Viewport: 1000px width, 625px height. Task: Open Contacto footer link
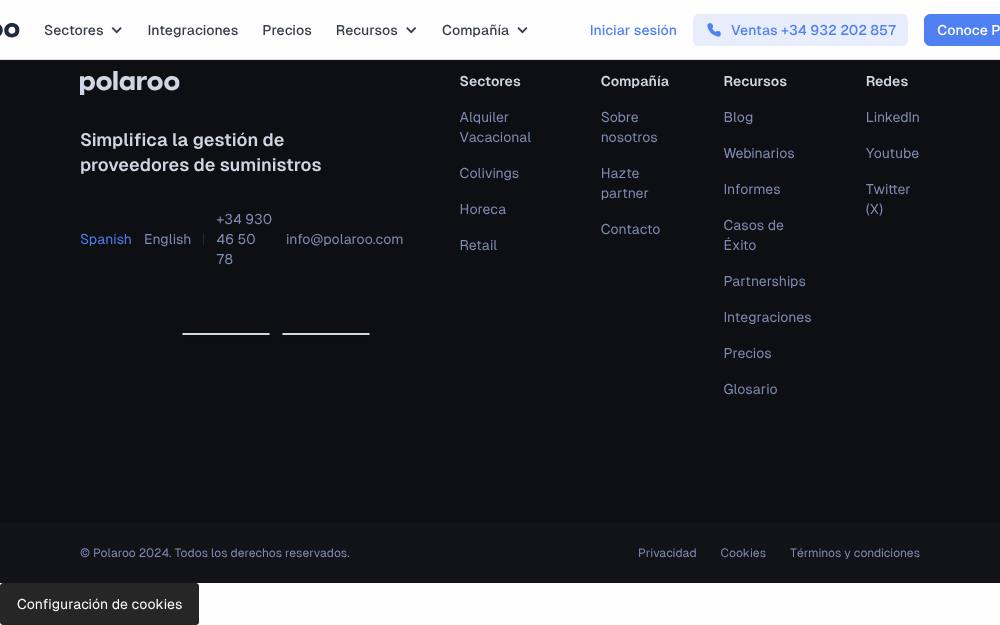tap(630, 229)
